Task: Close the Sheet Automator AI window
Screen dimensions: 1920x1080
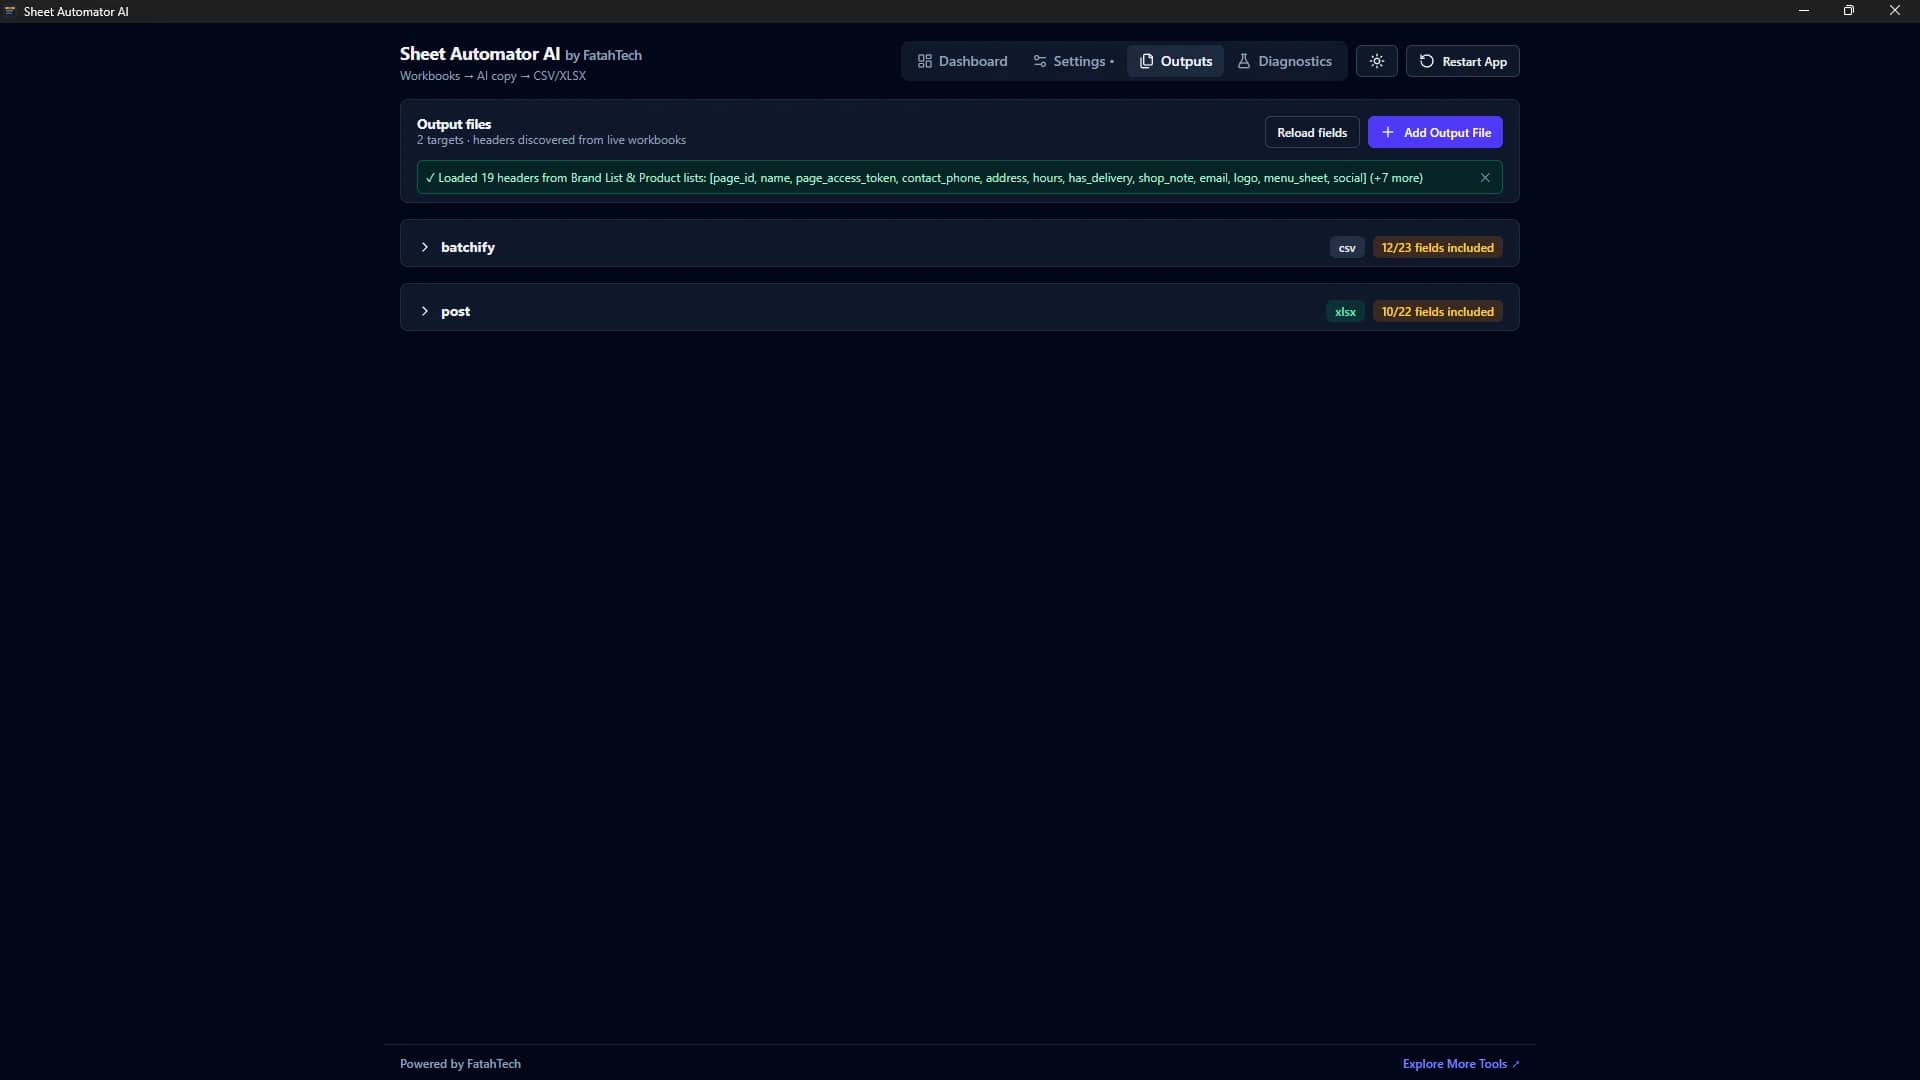Action: coord(1895,11)
